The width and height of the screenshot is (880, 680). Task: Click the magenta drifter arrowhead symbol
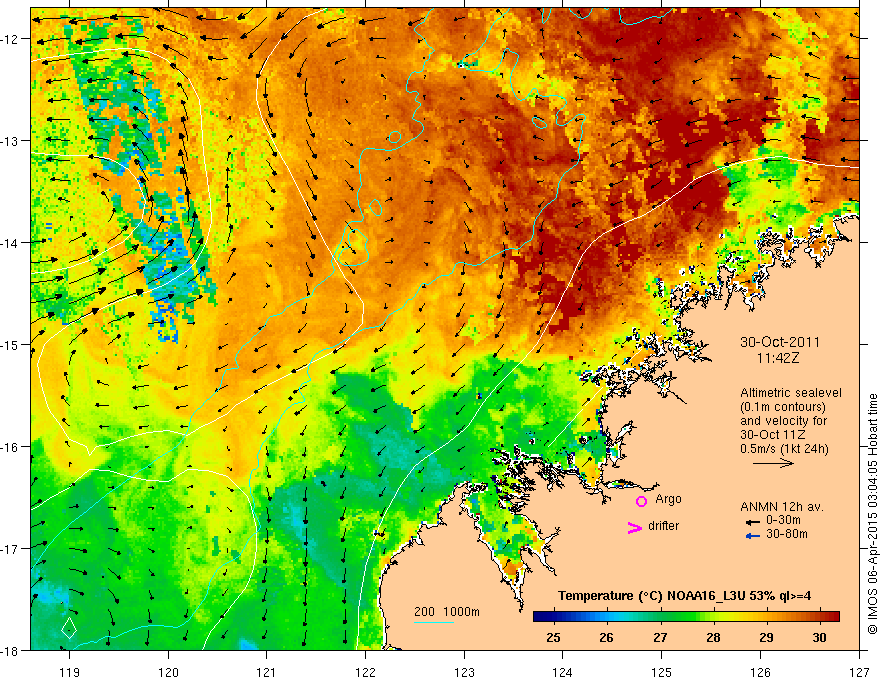tap(634, 527)
